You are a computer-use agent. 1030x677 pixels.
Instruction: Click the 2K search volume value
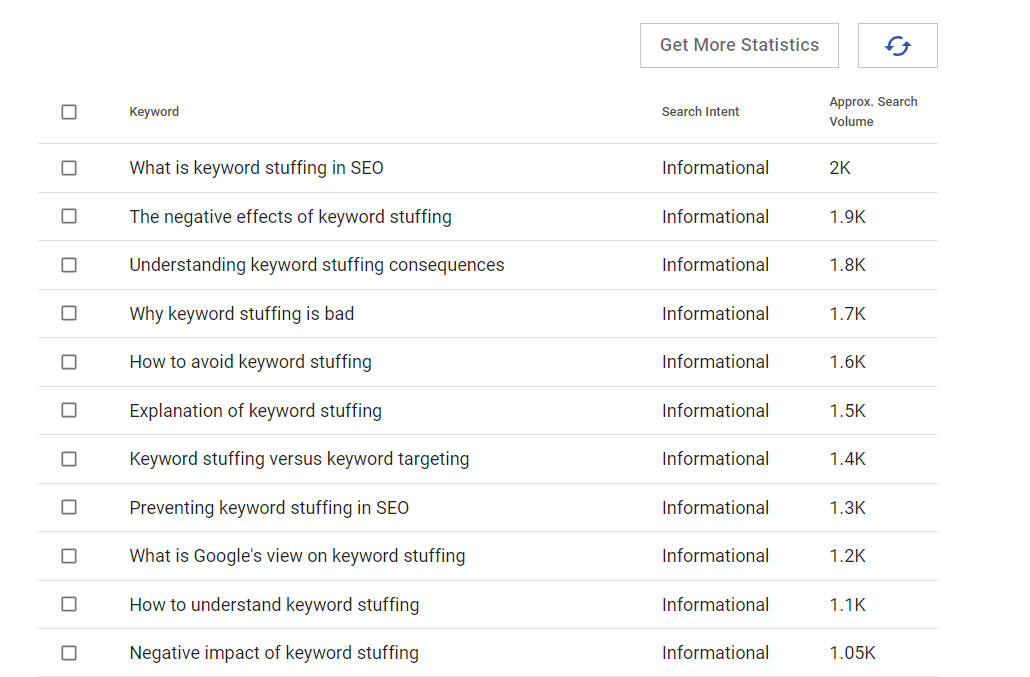840,168
